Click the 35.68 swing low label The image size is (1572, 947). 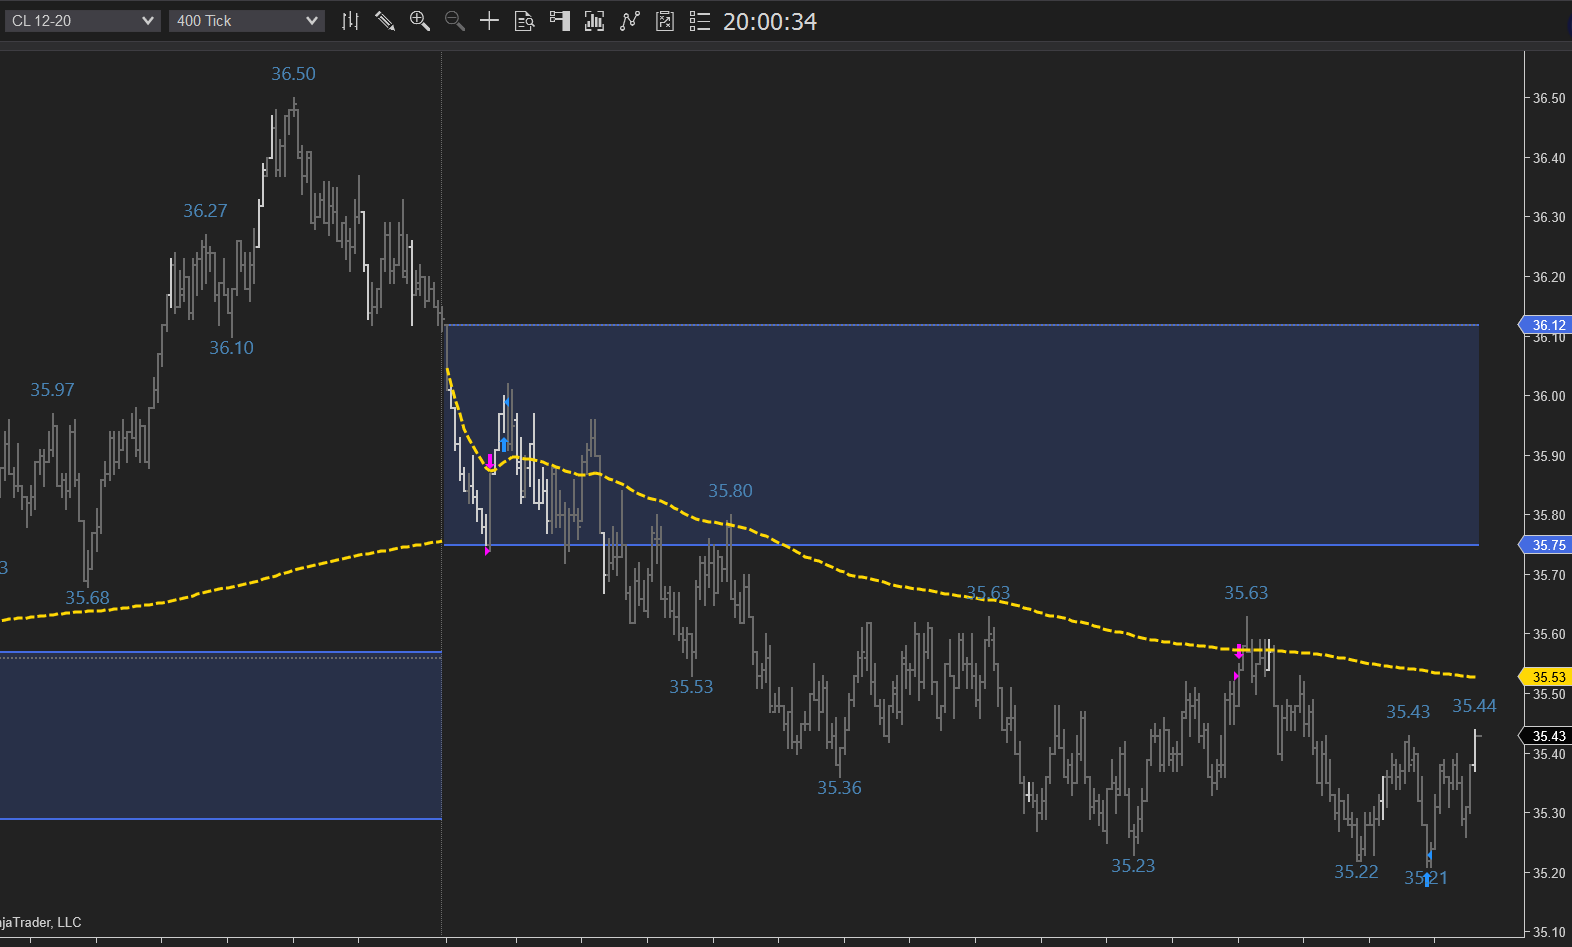tap(87, 598)
